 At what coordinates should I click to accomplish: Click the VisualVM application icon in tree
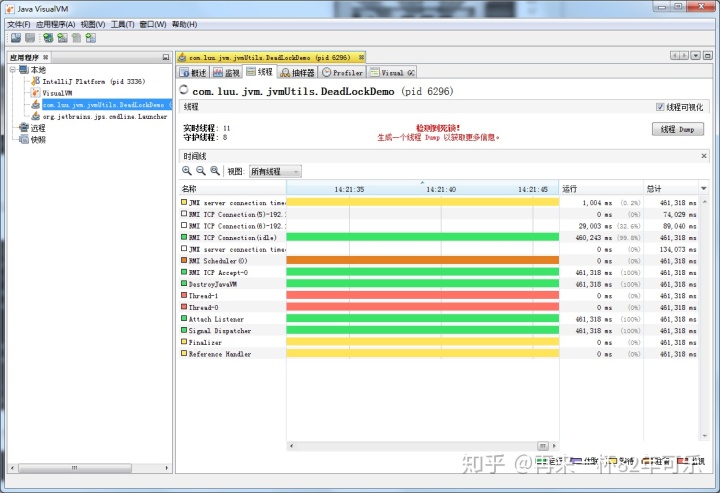click(x=35, y=93)
